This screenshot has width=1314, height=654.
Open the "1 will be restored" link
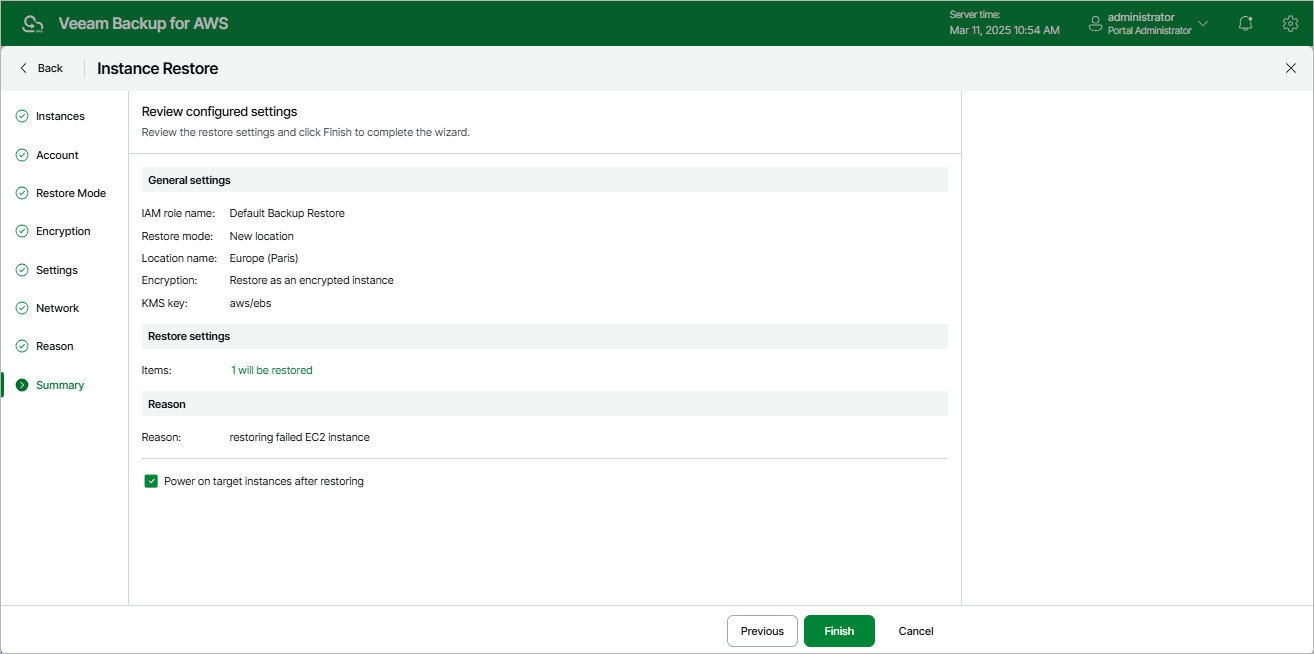pos(271,369)
